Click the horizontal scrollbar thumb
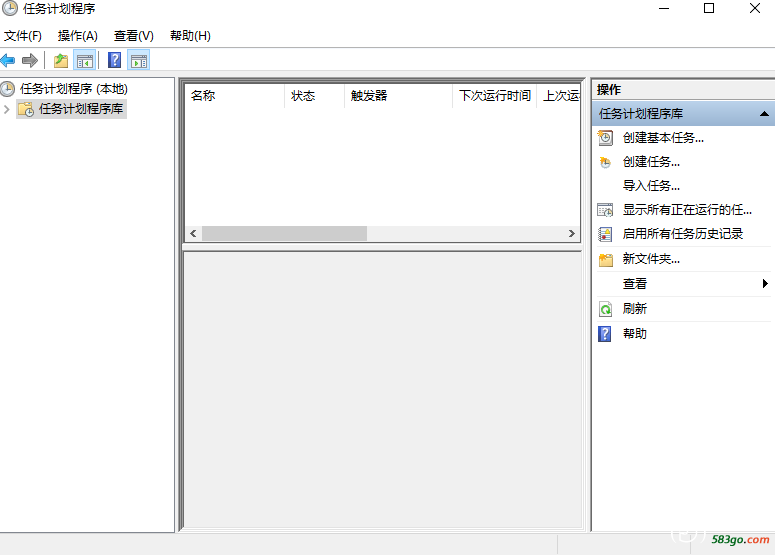This screenshot has height=555, width=775. (284, 234)
